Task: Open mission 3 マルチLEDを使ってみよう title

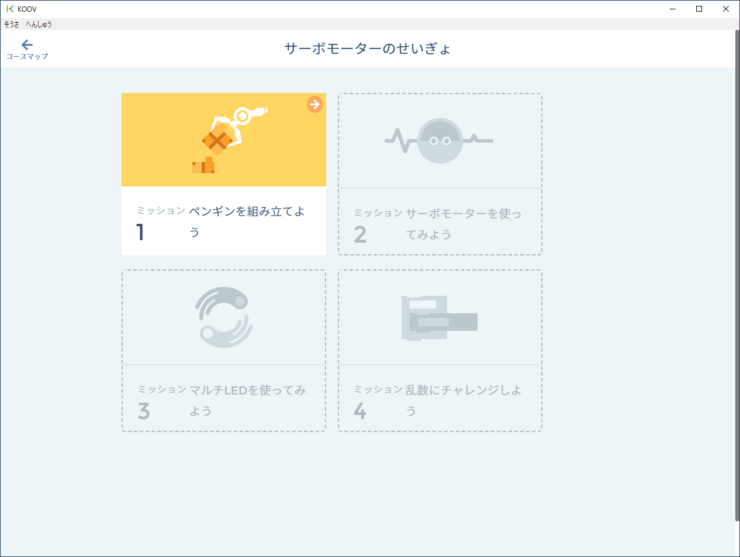Action: [x=247, y=400]
